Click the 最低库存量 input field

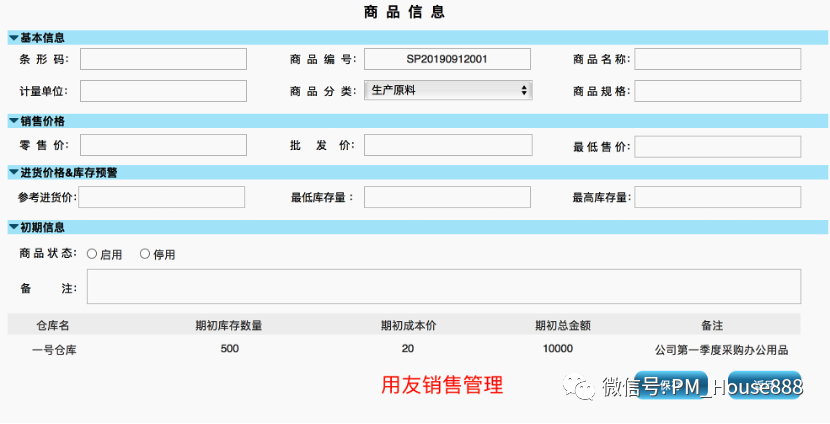(x=447, y=197)
